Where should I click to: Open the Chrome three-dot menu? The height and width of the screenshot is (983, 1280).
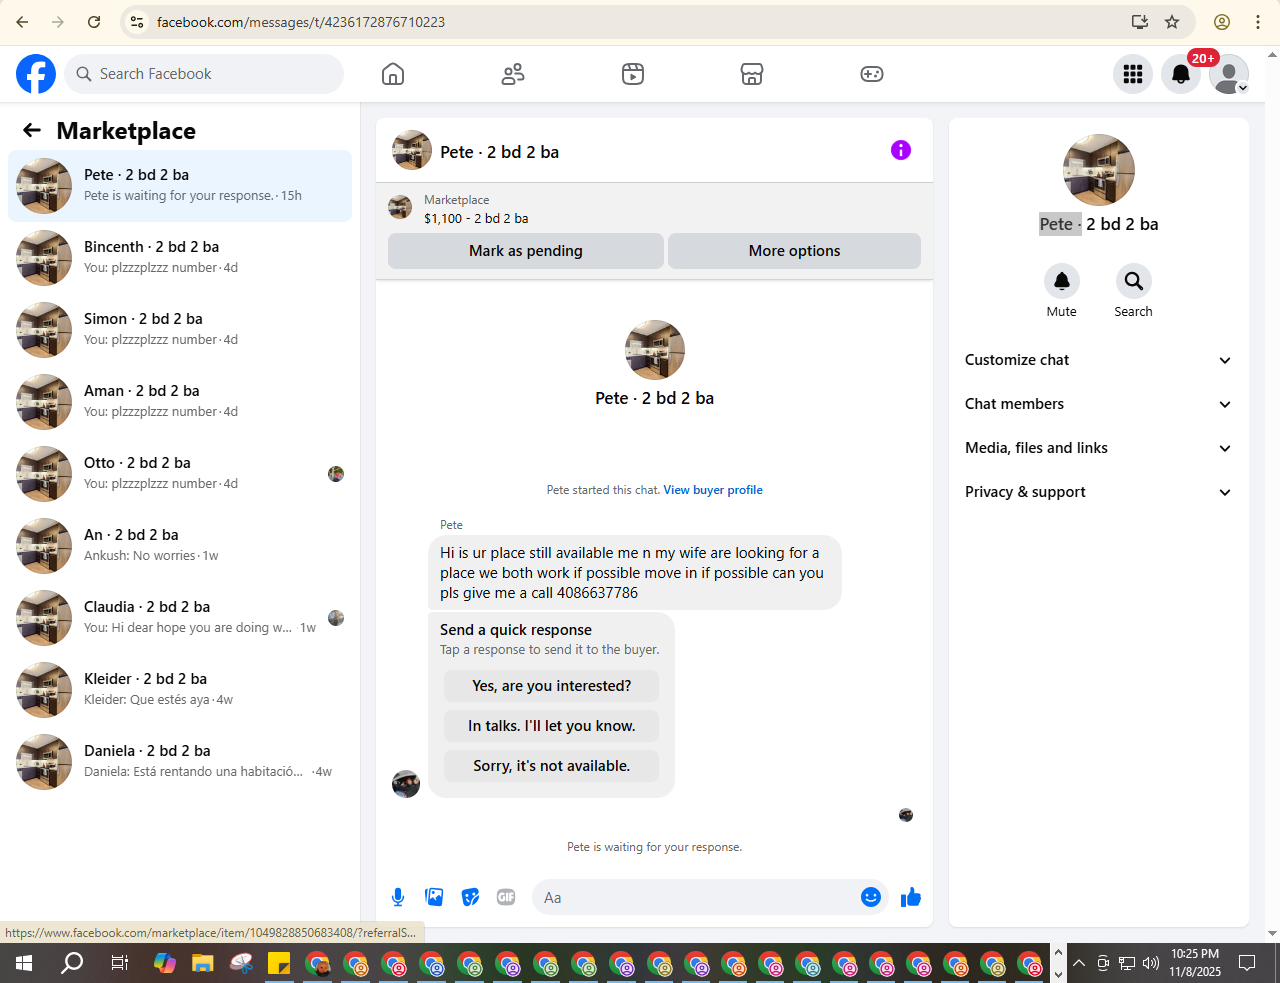click(1258, 22)
